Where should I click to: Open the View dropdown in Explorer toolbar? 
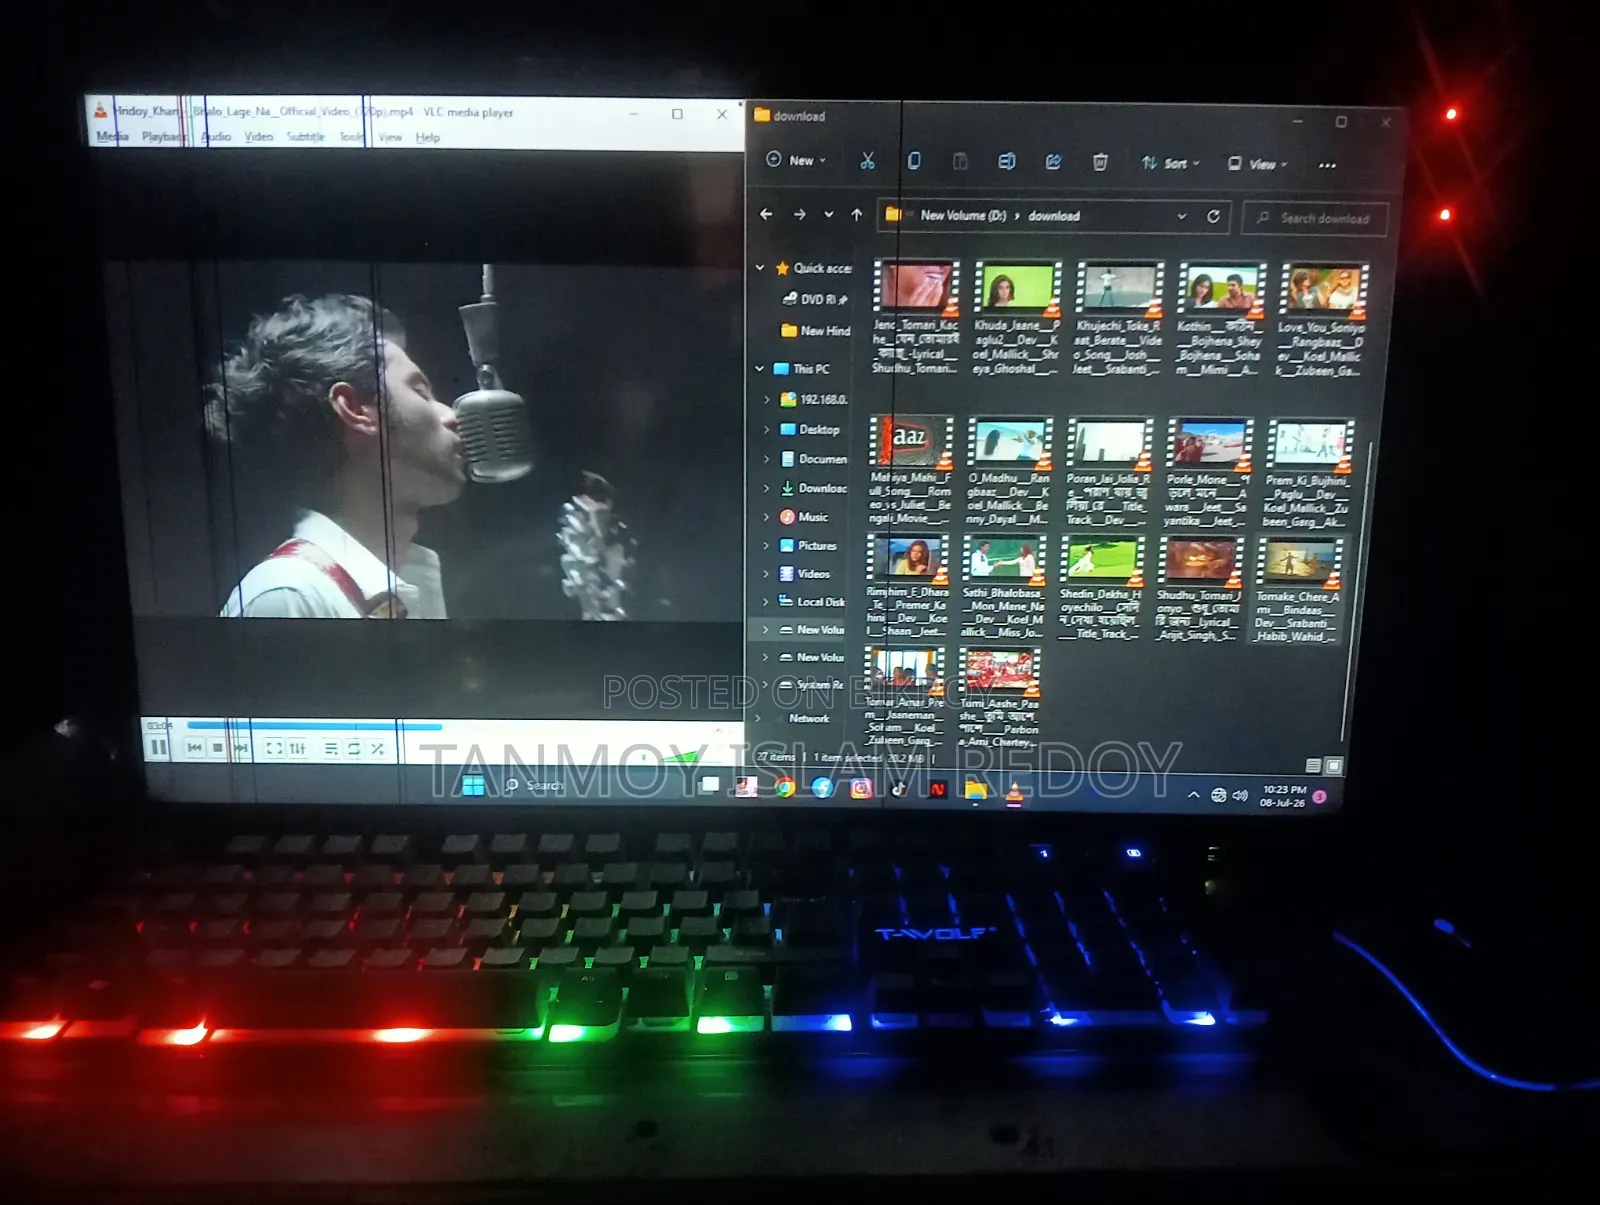coord(1258,164)
